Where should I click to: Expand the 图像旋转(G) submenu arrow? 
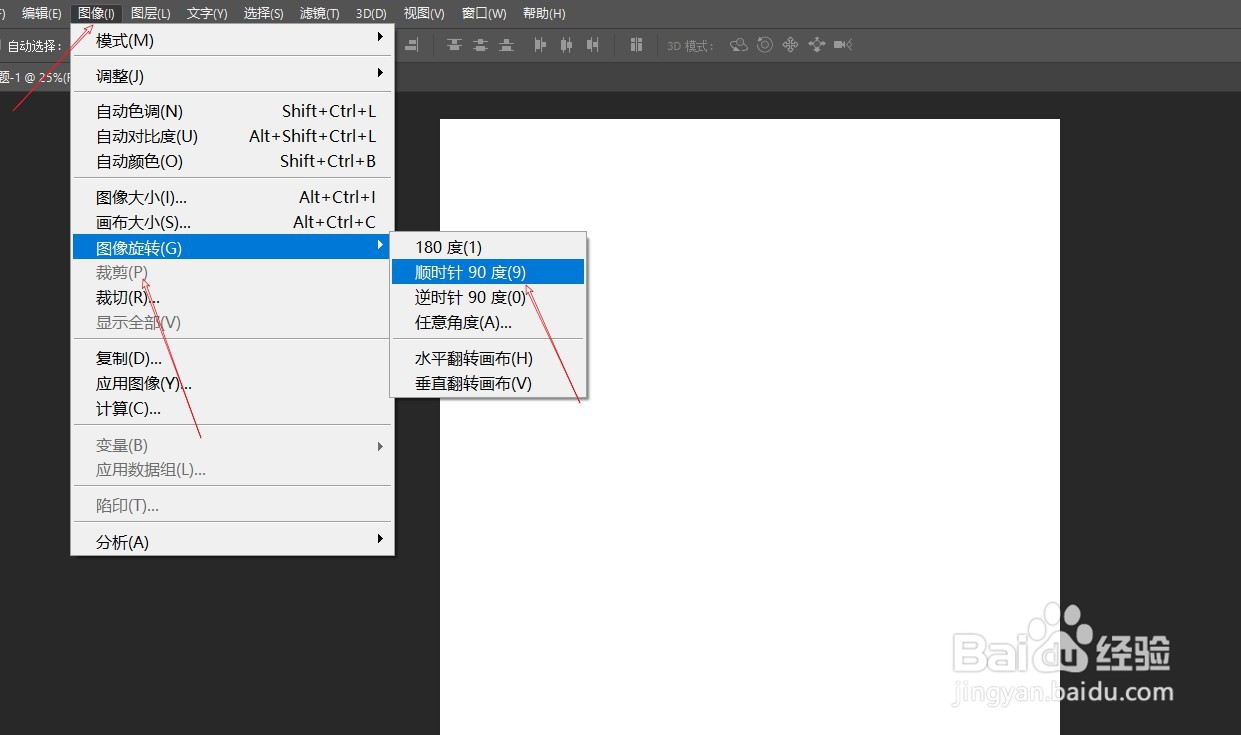[380, 245]
